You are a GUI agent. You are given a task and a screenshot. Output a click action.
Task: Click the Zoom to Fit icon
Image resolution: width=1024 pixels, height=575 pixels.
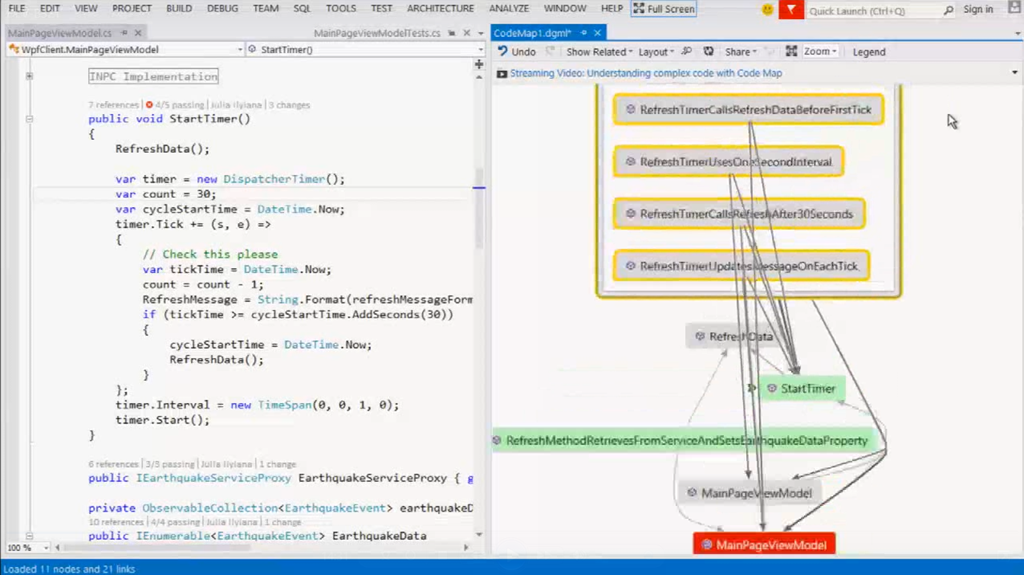[791, 51]
